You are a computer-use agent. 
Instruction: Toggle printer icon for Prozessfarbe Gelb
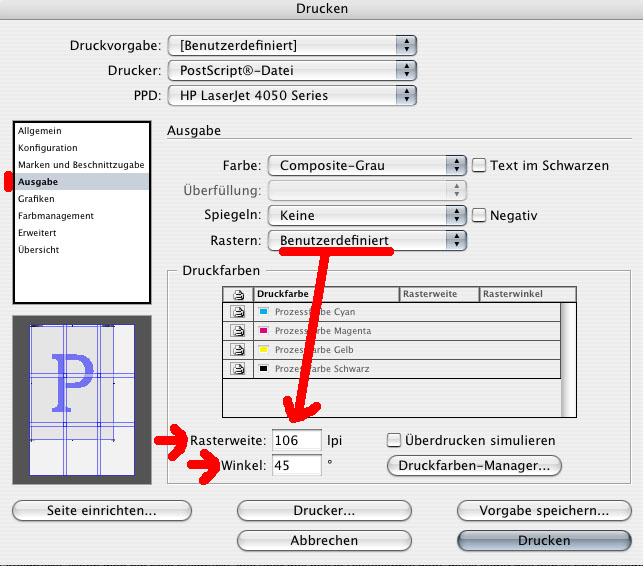[x=238, y=350]
